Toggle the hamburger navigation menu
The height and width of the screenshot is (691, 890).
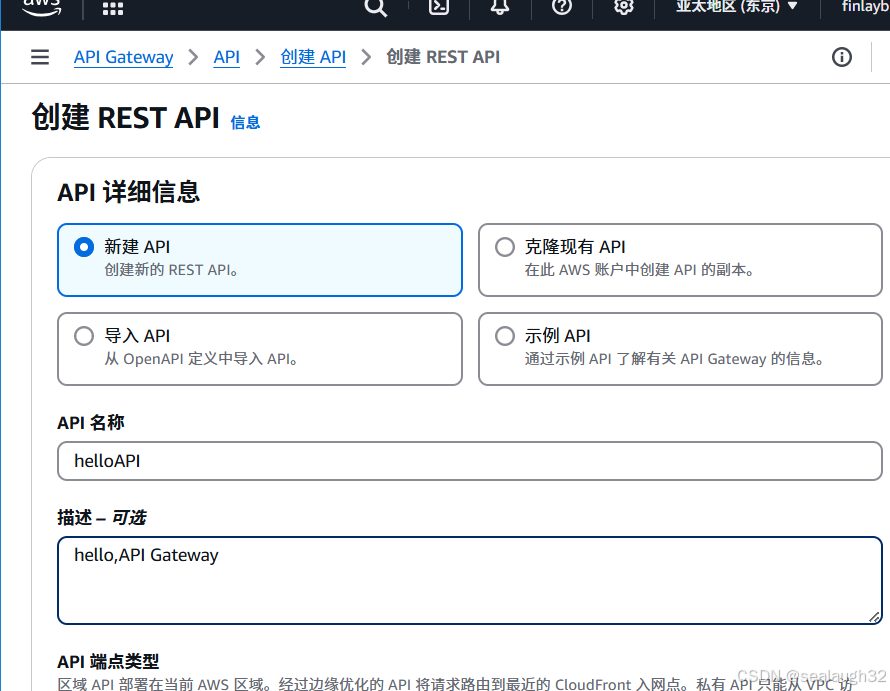click(40, 57)
